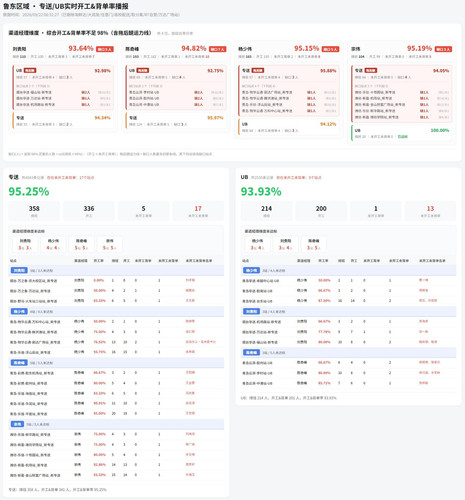Click the 358 stat tile in 专送 panel
465x500 pixels.
coord(34,211)
